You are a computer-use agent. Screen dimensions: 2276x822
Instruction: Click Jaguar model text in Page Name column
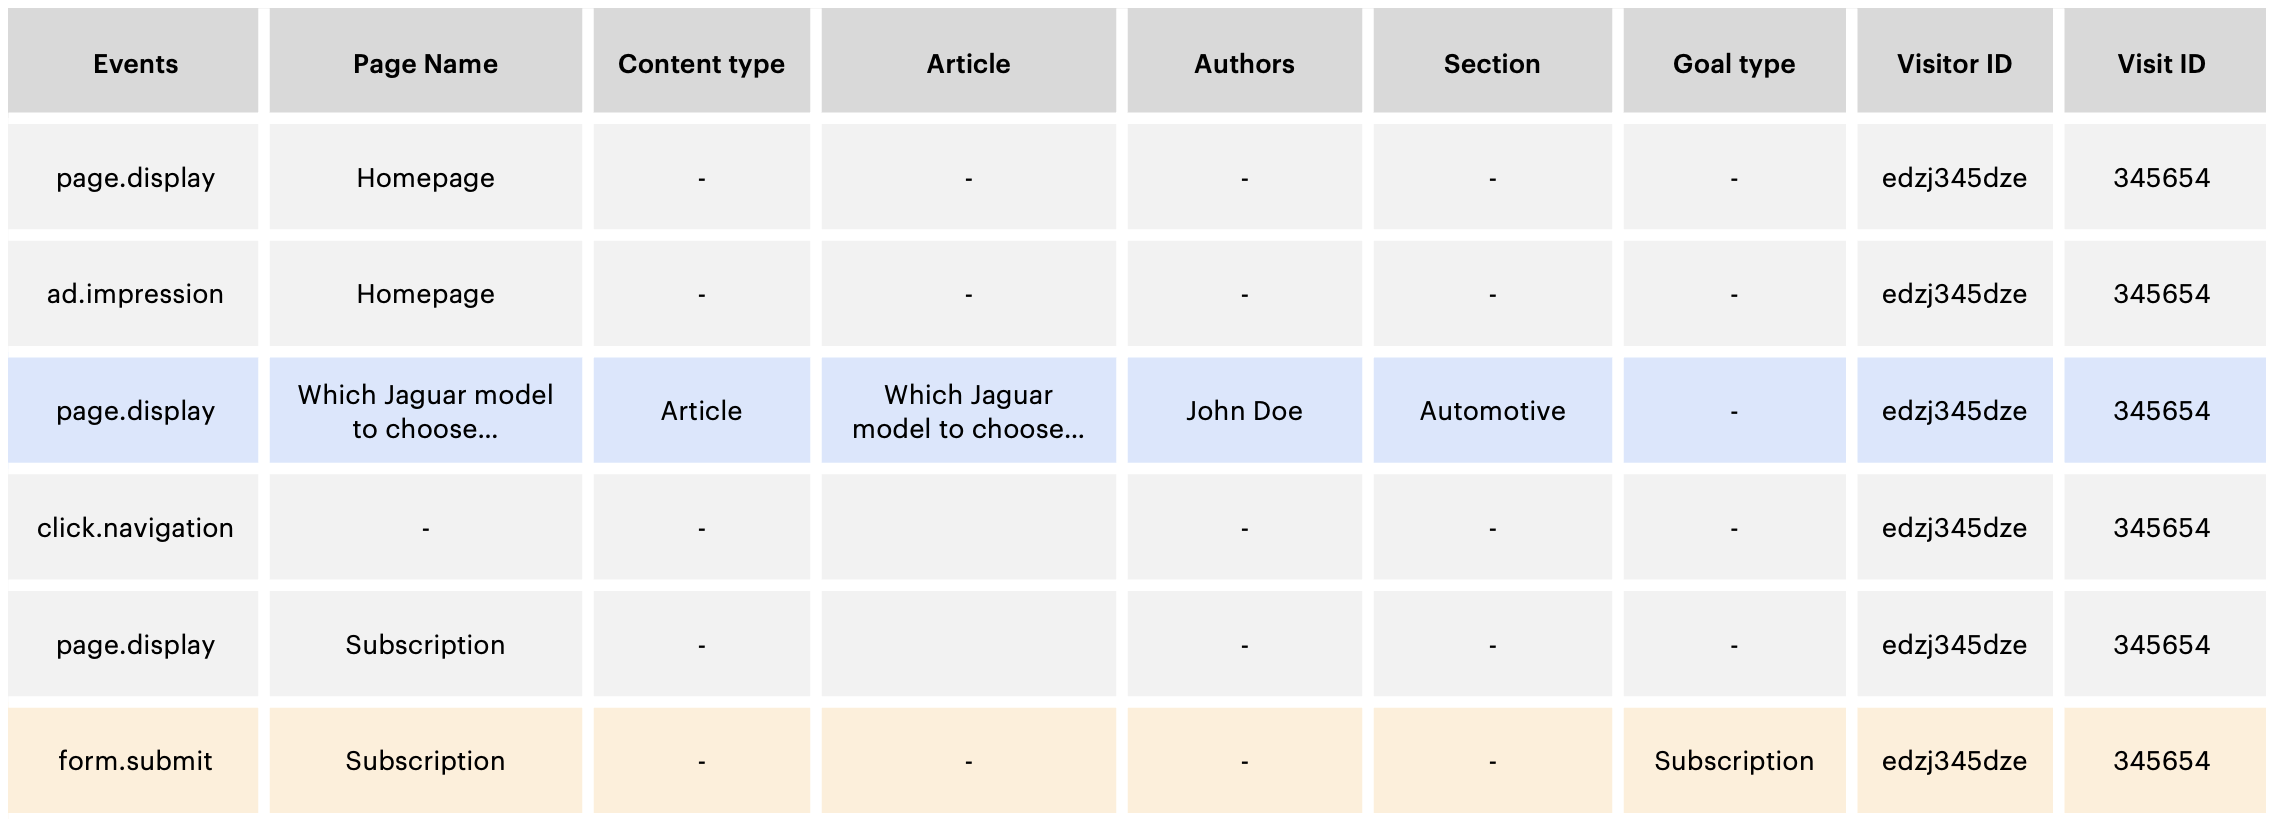[x=425, y=411]
